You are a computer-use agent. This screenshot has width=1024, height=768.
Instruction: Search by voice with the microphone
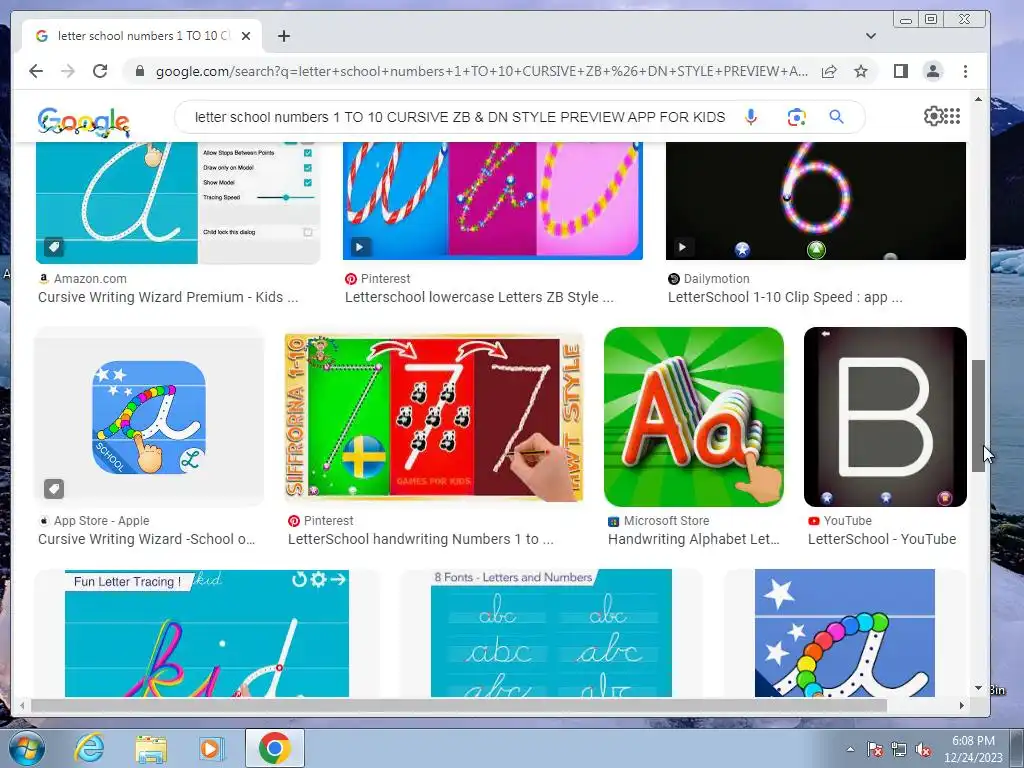[x=751, y=117]
